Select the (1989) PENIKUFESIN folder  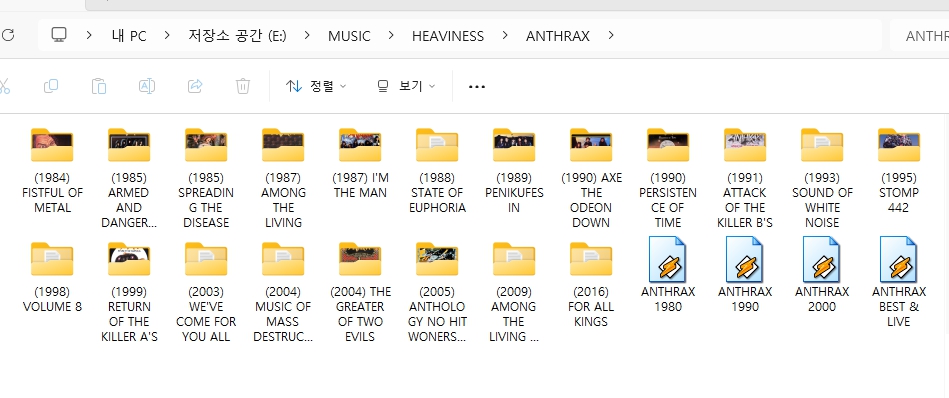(514, 171)
